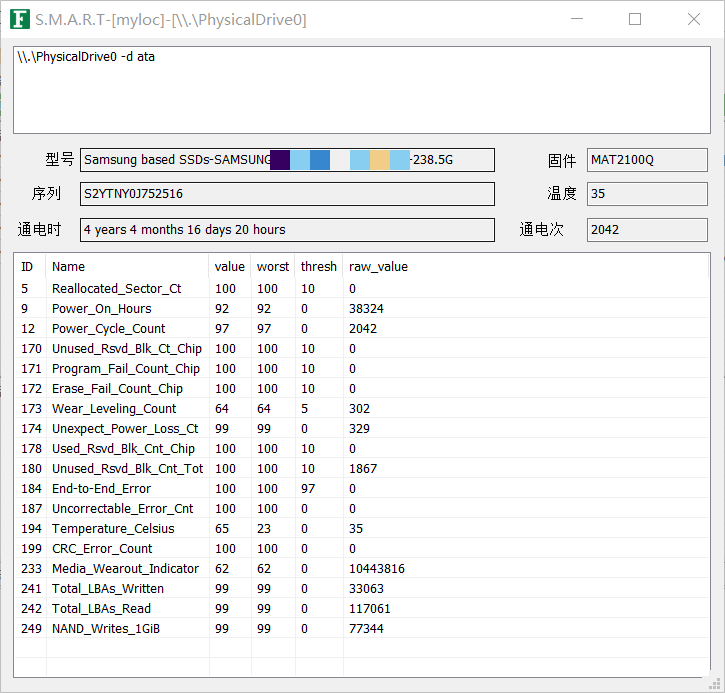Select the Reallocated_Sector_Ct row
The height and width of the screenshot is (693, 725).
coord(117,289)
